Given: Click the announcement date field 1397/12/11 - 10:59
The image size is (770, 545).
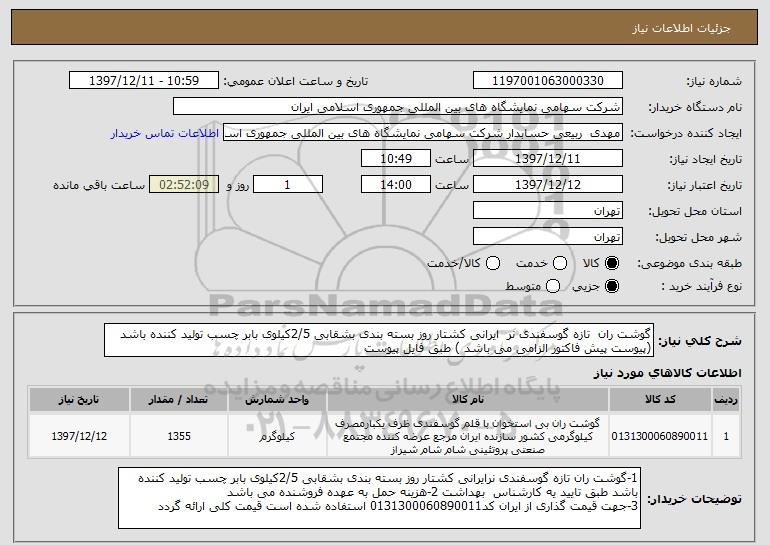Looking at the screenshot, I should [144, 81].
